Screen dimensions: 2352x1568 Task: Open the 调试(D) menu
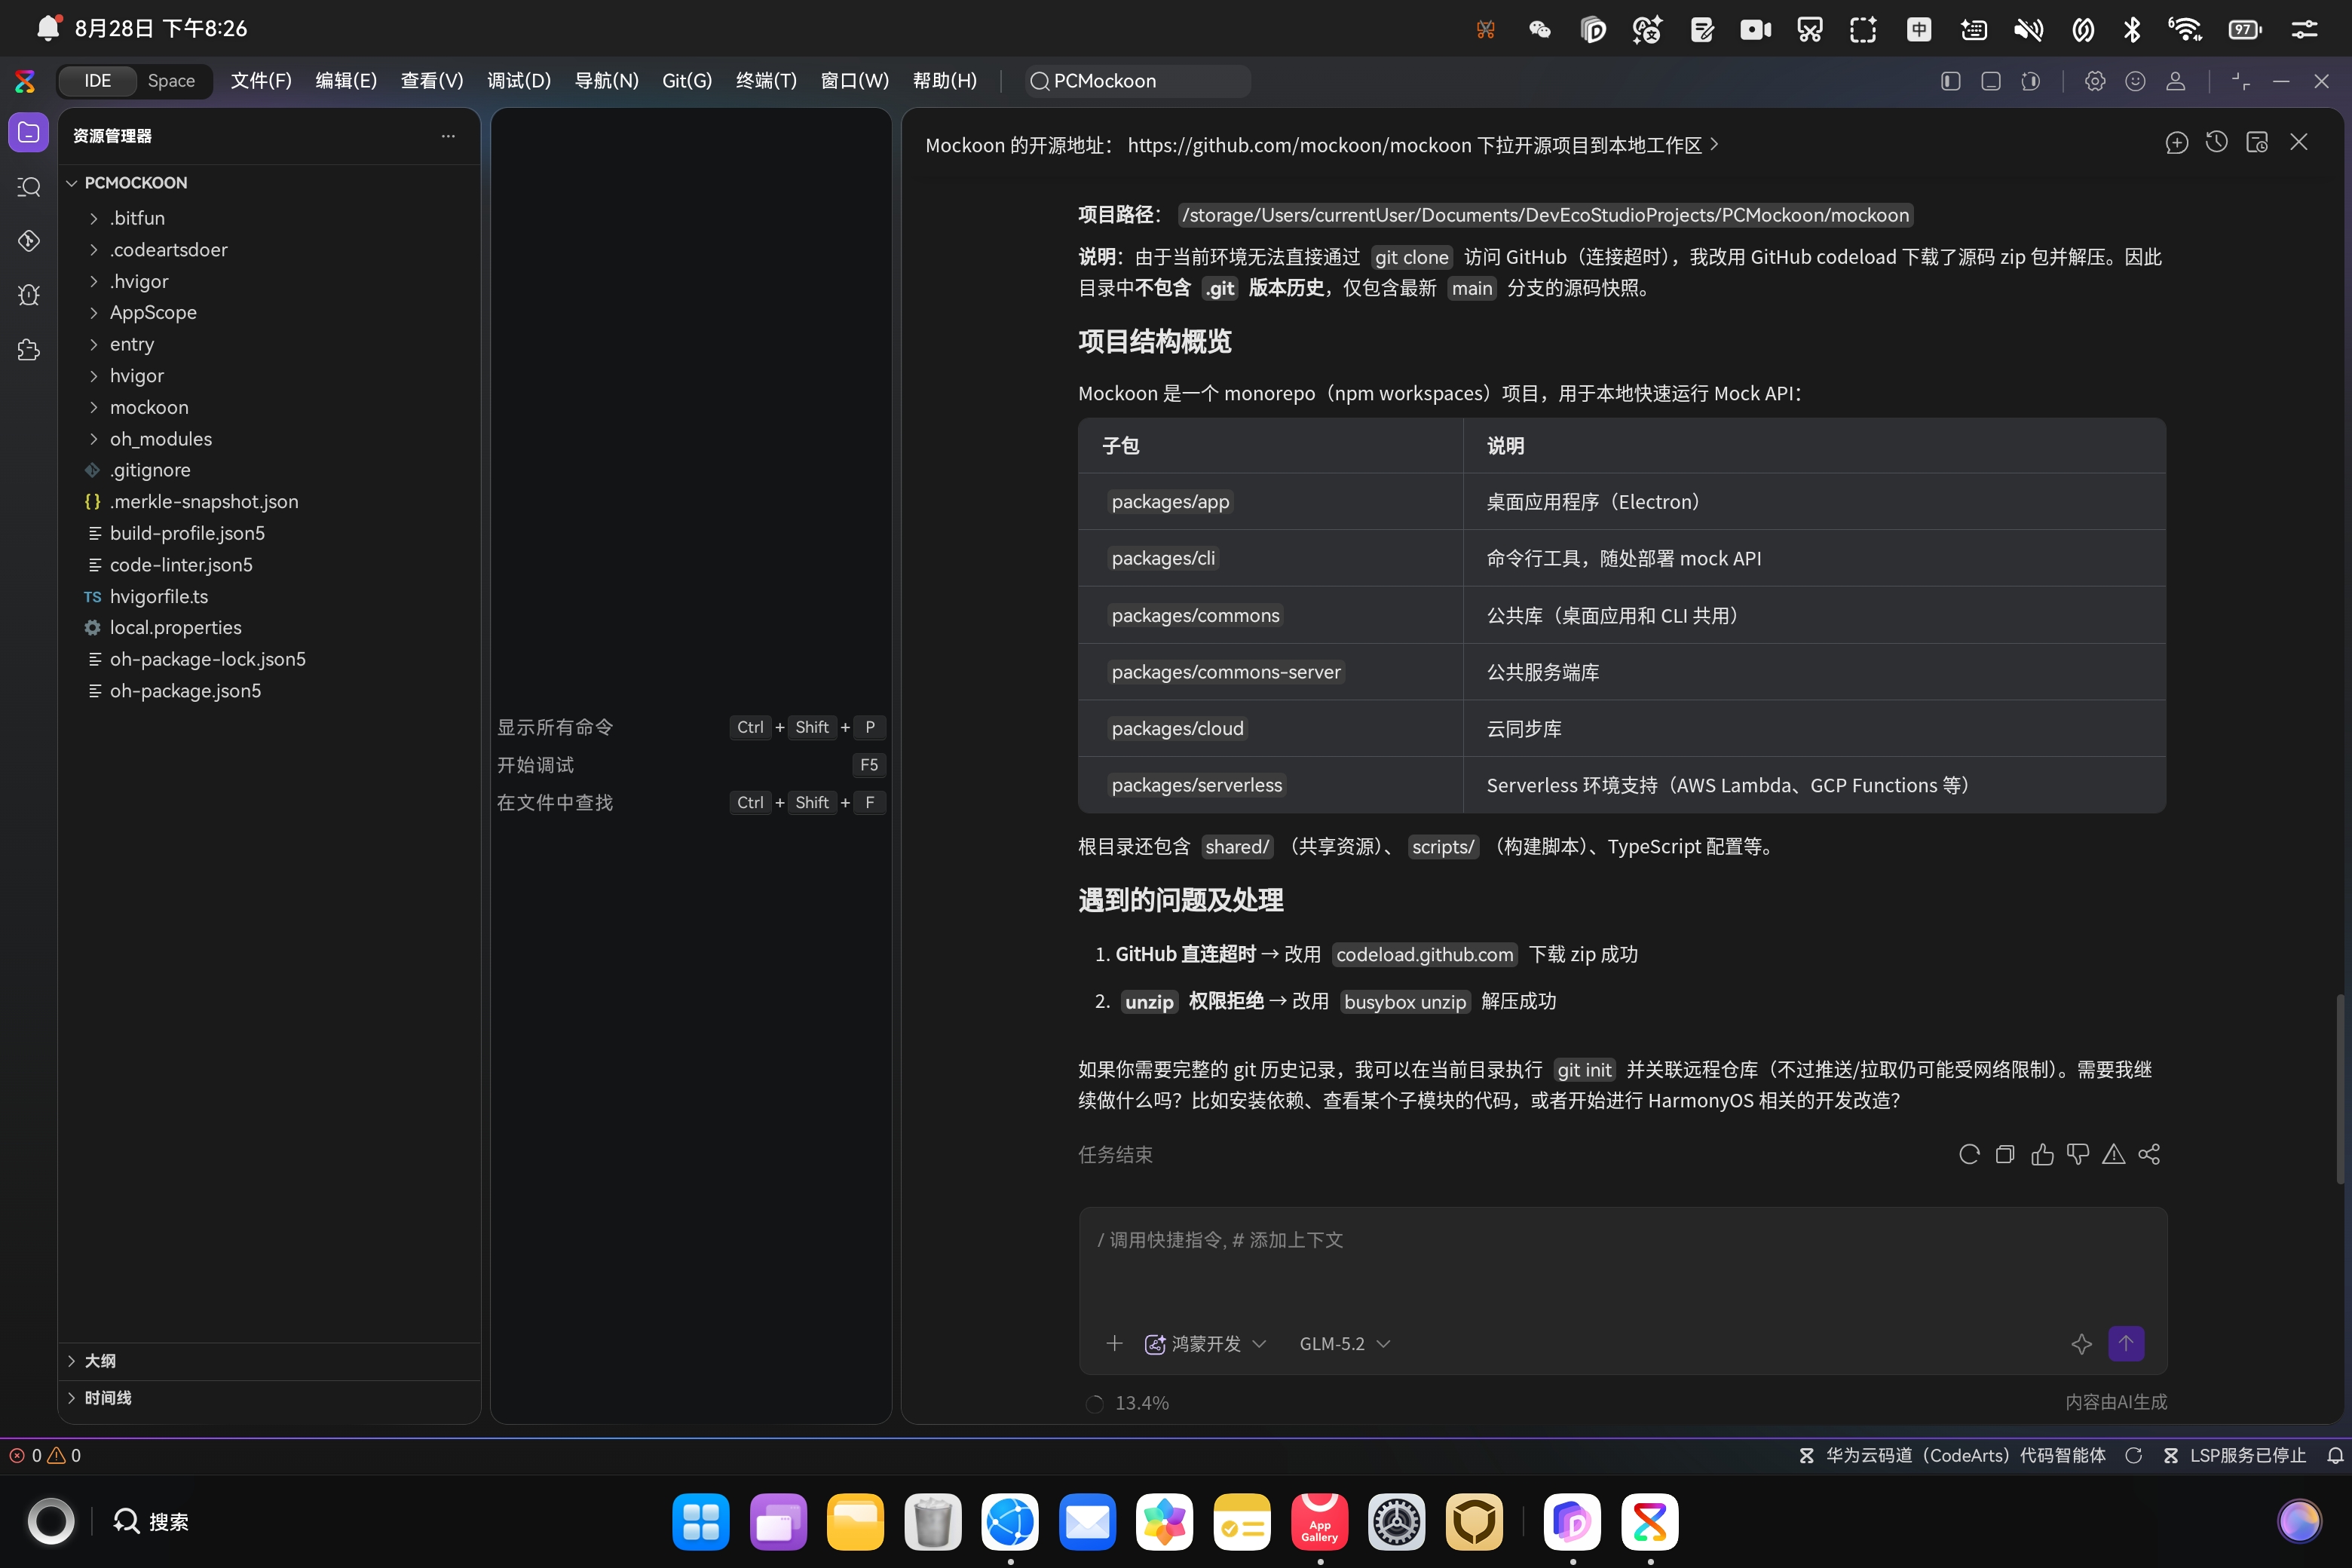[519, 81]
